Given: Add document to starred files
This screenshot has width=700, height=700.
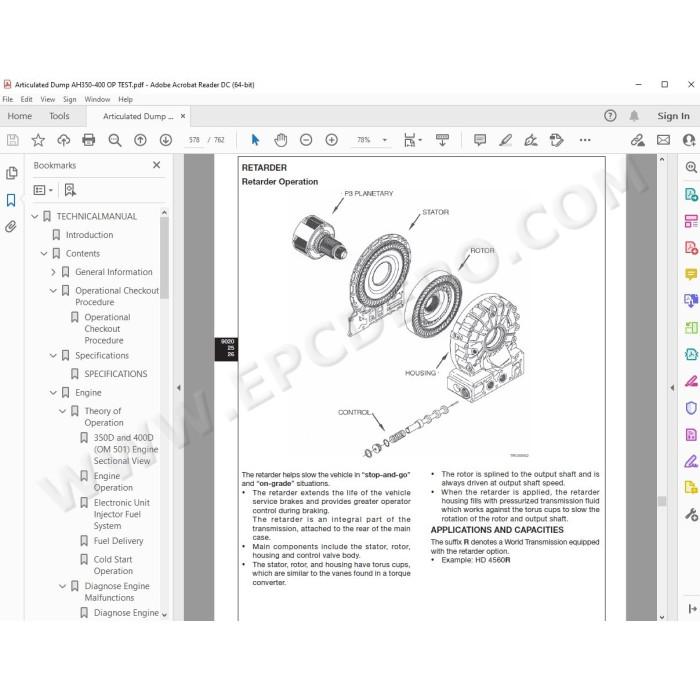Looking at the screenshot, I should click(38, 140).
